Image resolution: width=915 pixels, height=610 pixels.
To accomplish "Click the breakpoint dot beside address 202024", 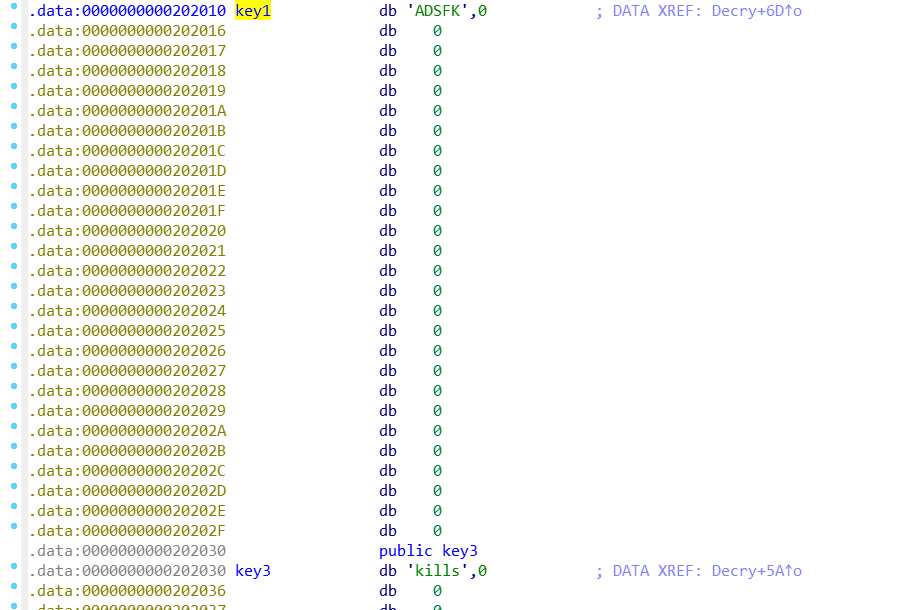I will (x=14, y=306).
